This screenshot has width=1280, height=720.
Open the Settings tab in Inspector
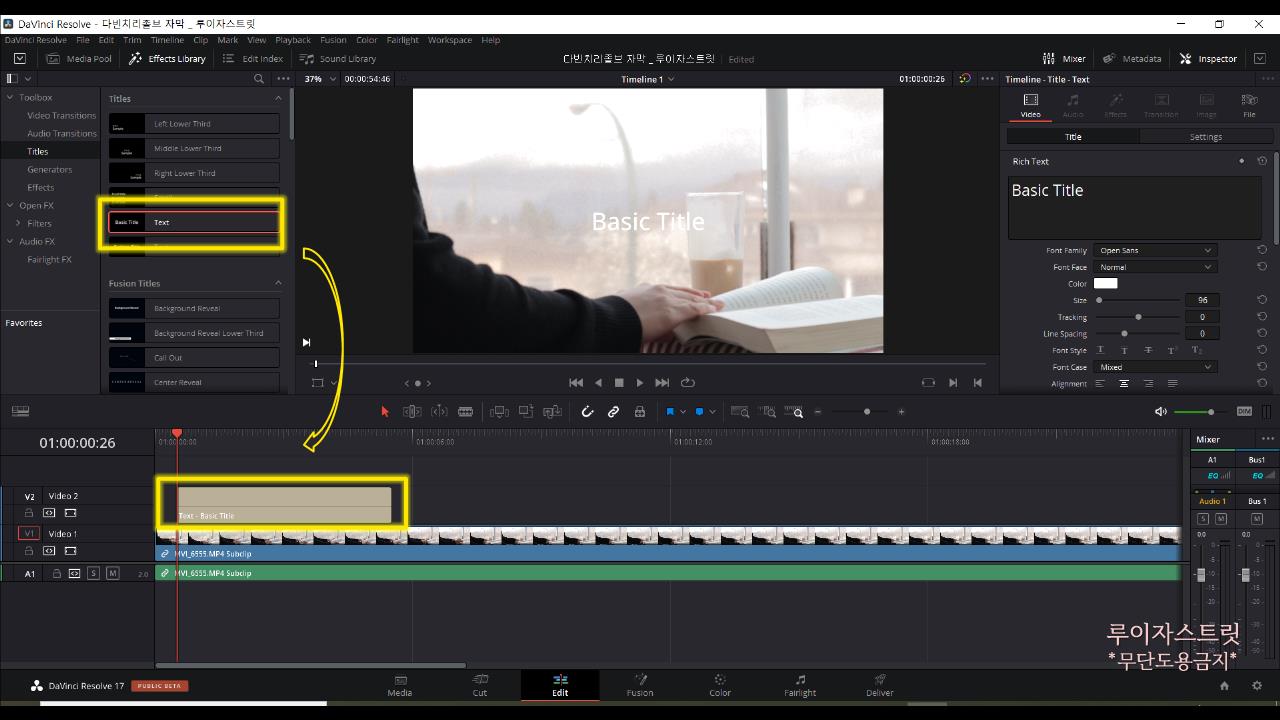pyautogui.click(x=1205, y=137)
